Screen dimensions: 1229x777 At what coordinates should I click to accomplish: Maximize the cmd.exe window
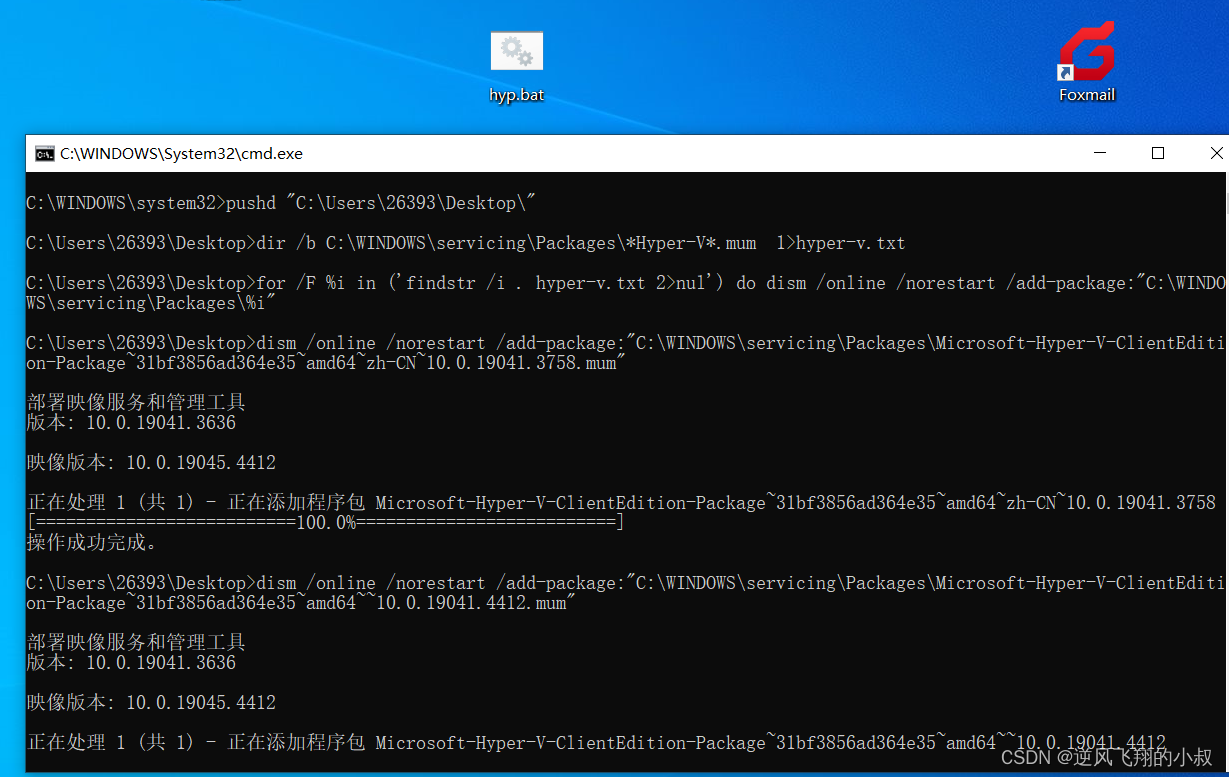click(x=1158, y=153)
